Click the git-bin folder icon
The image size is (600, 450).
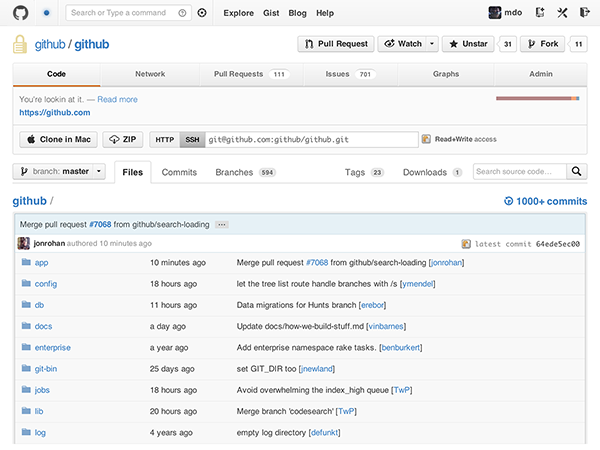click(x=26, y=368)
